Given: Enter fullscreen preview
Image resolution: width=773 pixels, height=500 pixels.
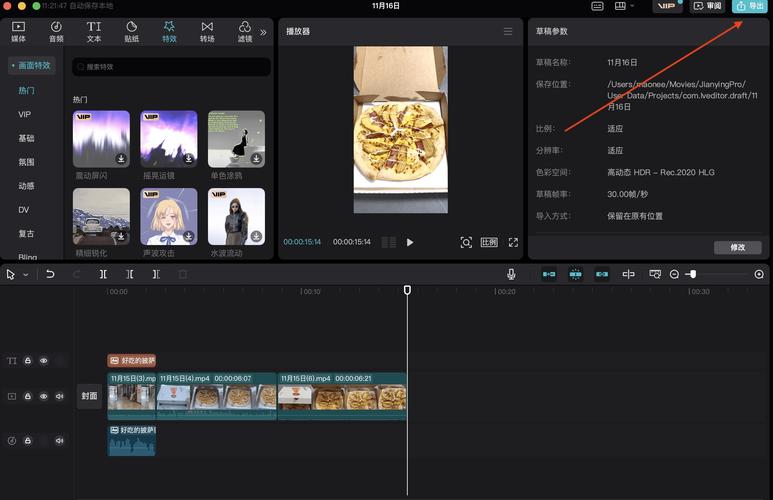Looking at the screenshot, I should [x=513, y=242].
